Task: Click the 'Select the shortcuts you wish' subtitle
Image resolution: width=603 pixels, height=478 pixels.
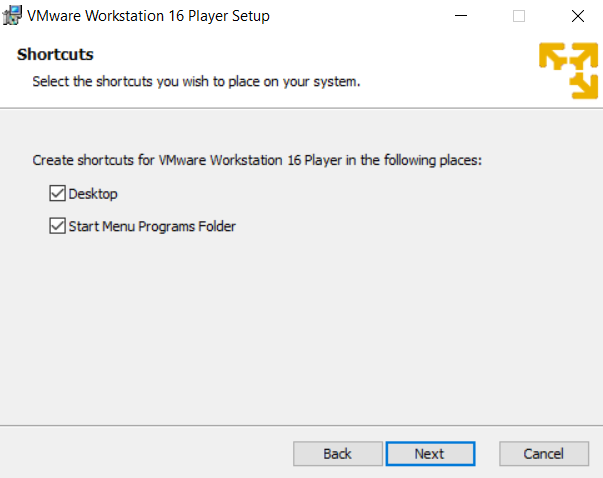Action: pos(196,82)
